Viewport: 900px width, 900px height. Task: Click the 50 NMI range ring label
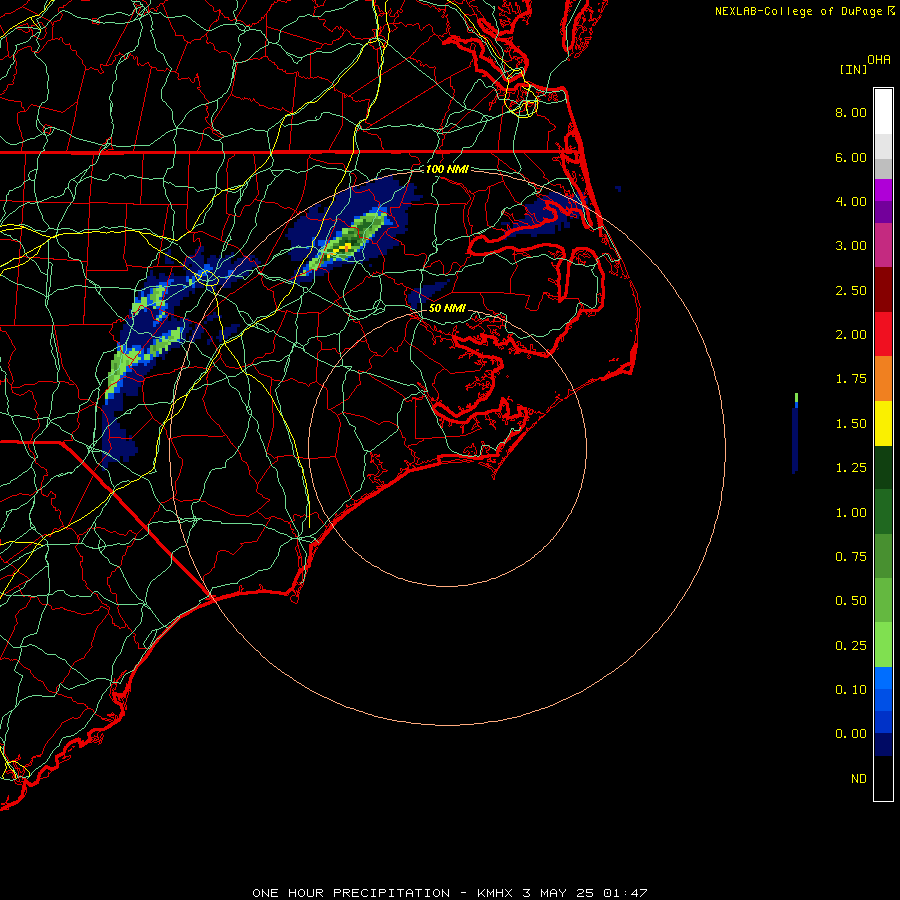click(x=447, y=308)
